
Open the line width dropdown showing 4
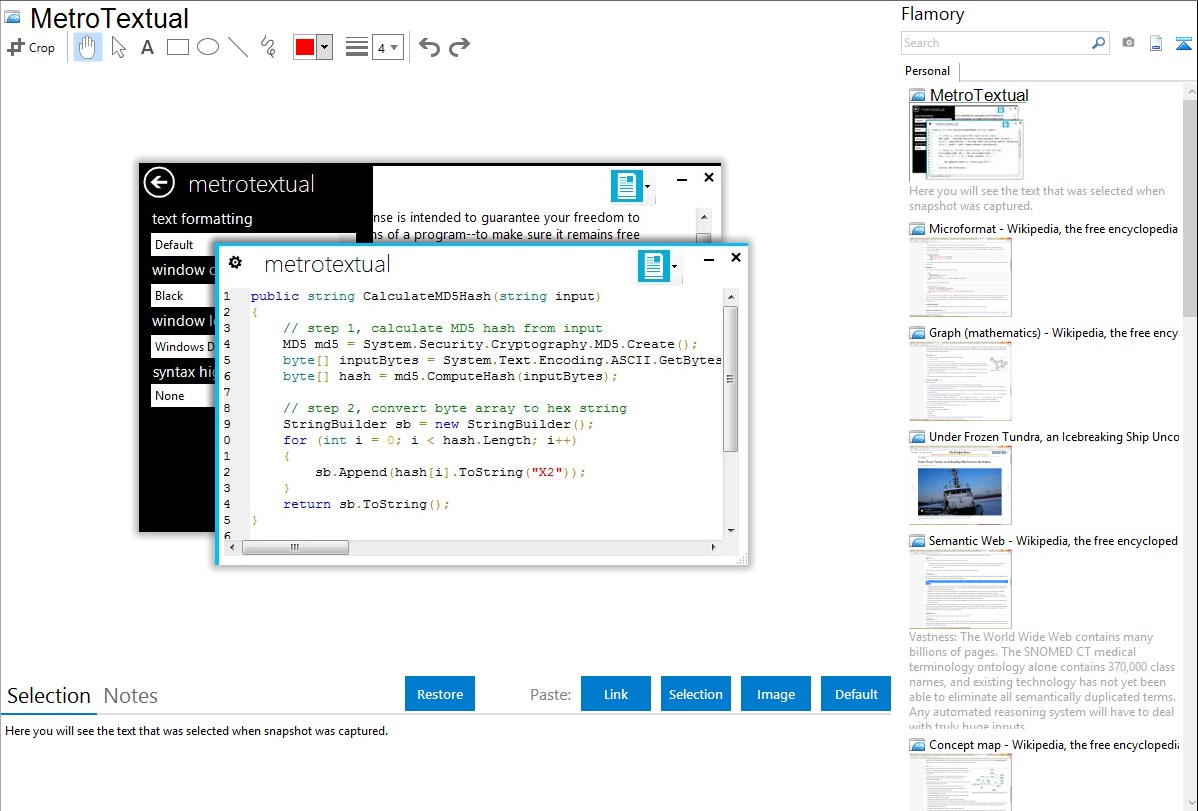pyautogui.click(x=387, y=47)
